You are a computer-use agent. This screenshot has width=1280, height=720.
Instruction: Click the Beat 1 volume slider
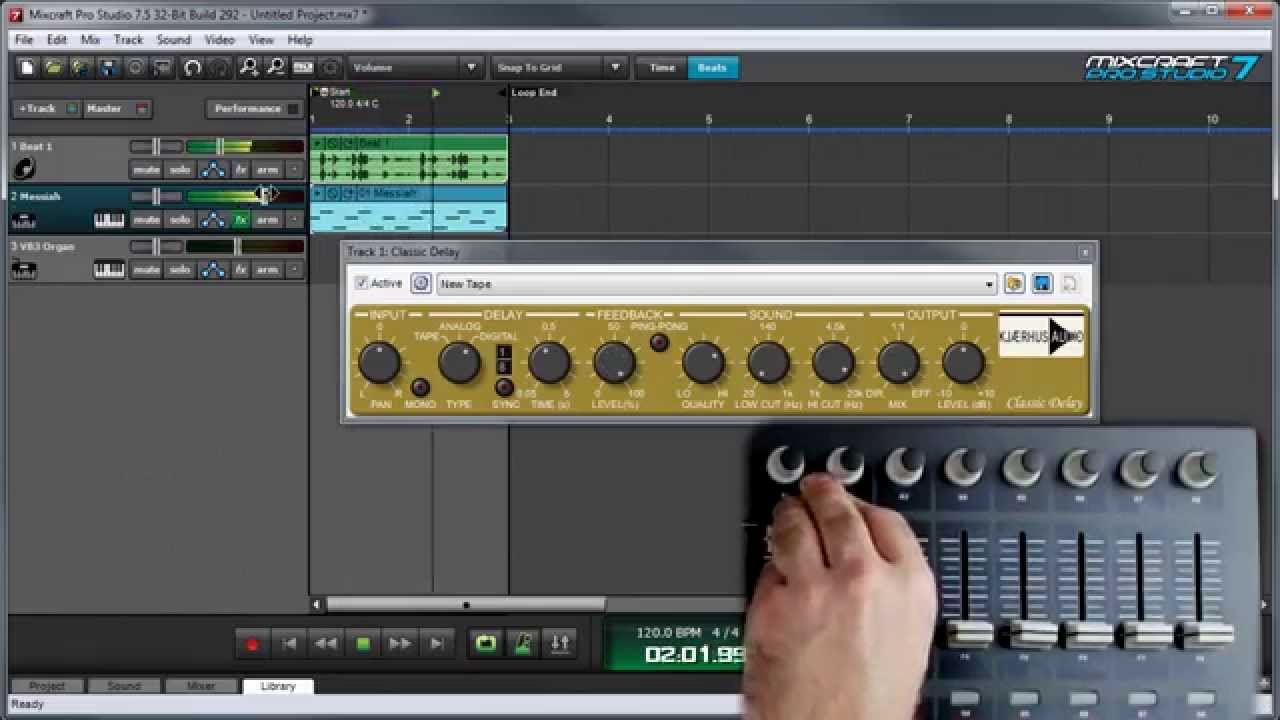(x=245, y=147)
